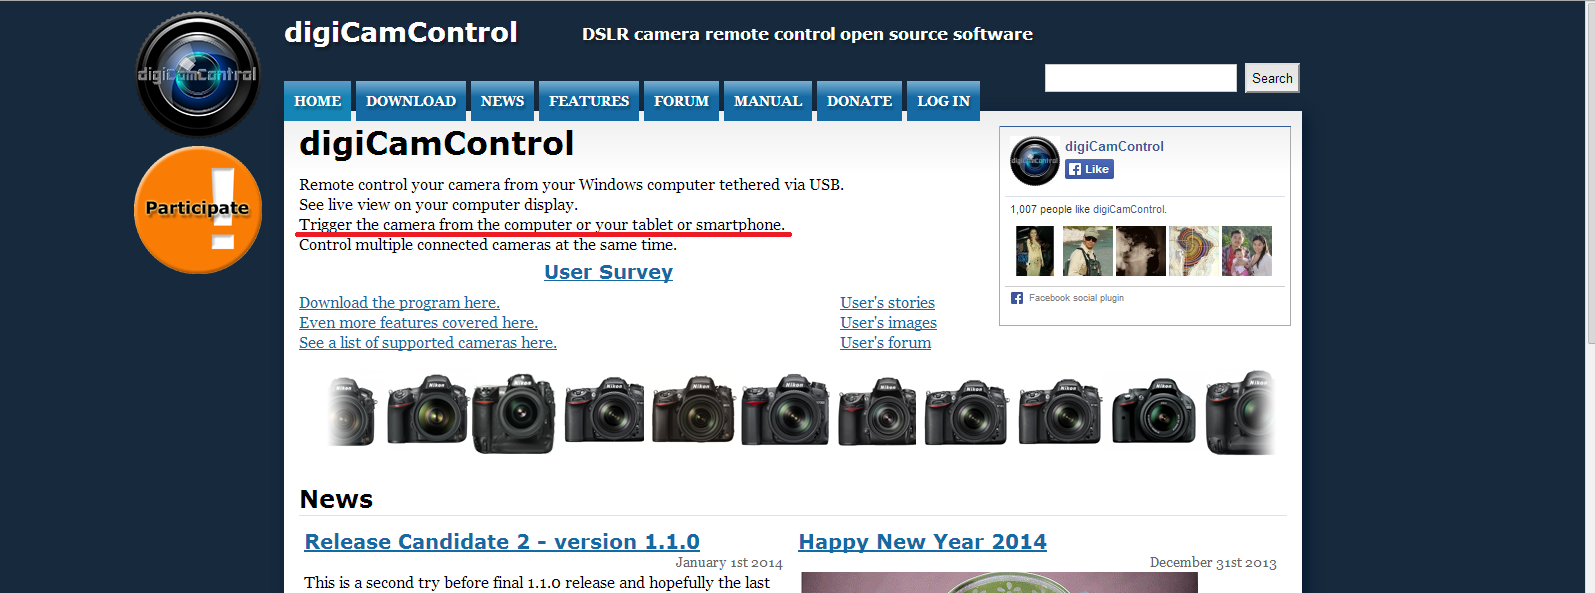Click the LOG IN tab

point(943,101)
